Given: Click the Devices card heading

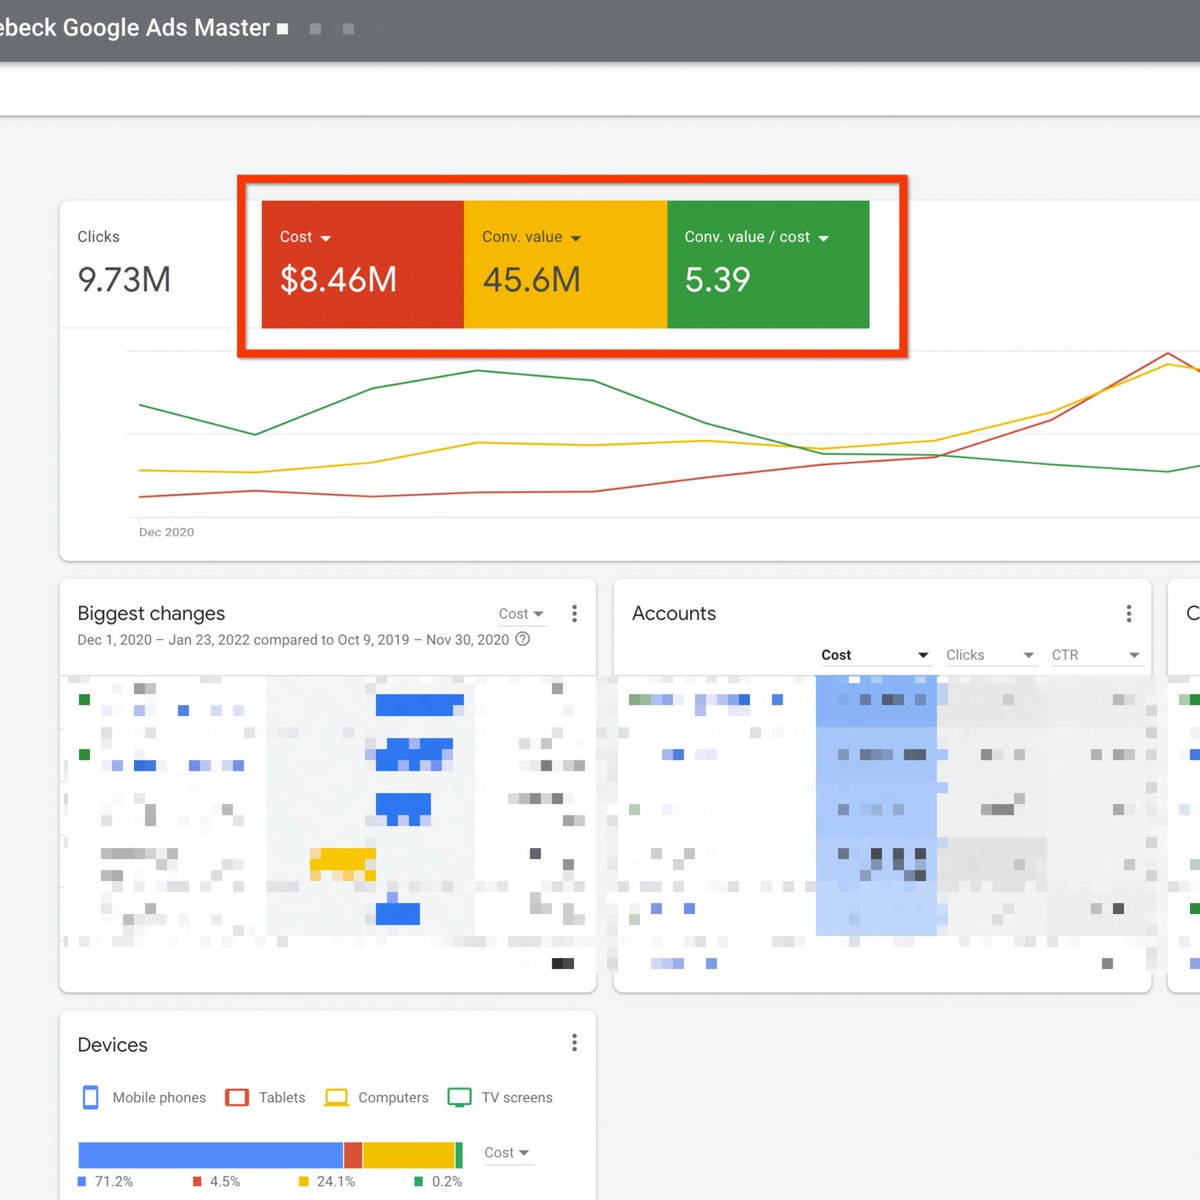Looking at the screenshot, I should click(x=112, y=1044).
